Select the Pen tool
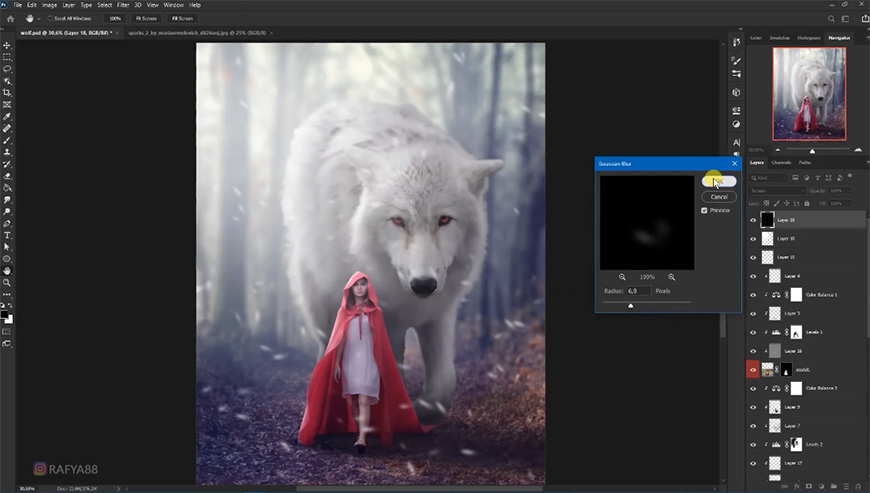 (7, 224)
